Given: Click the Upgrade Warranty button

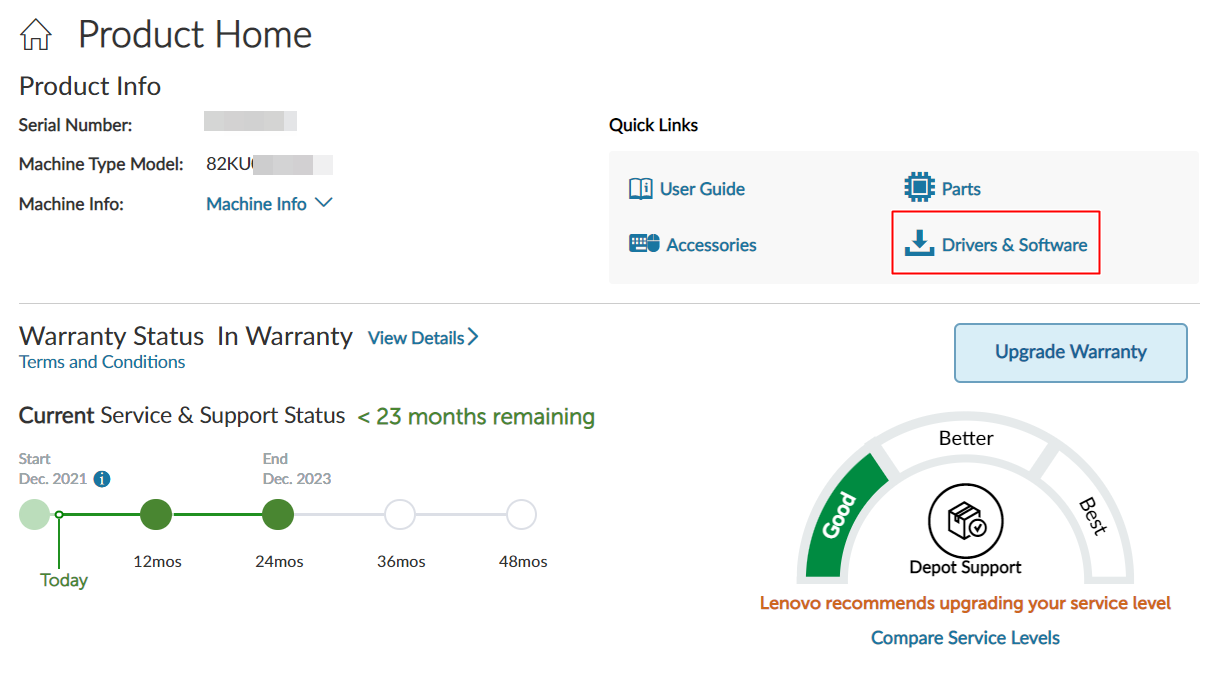Looking at the screenshot, I should coord(1071,352).
